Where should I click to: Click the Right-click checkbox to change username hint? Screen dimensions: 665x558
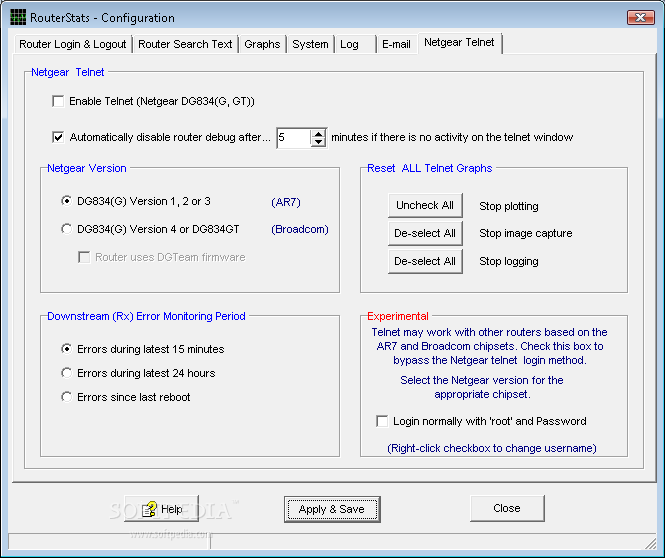pos(492,448)
